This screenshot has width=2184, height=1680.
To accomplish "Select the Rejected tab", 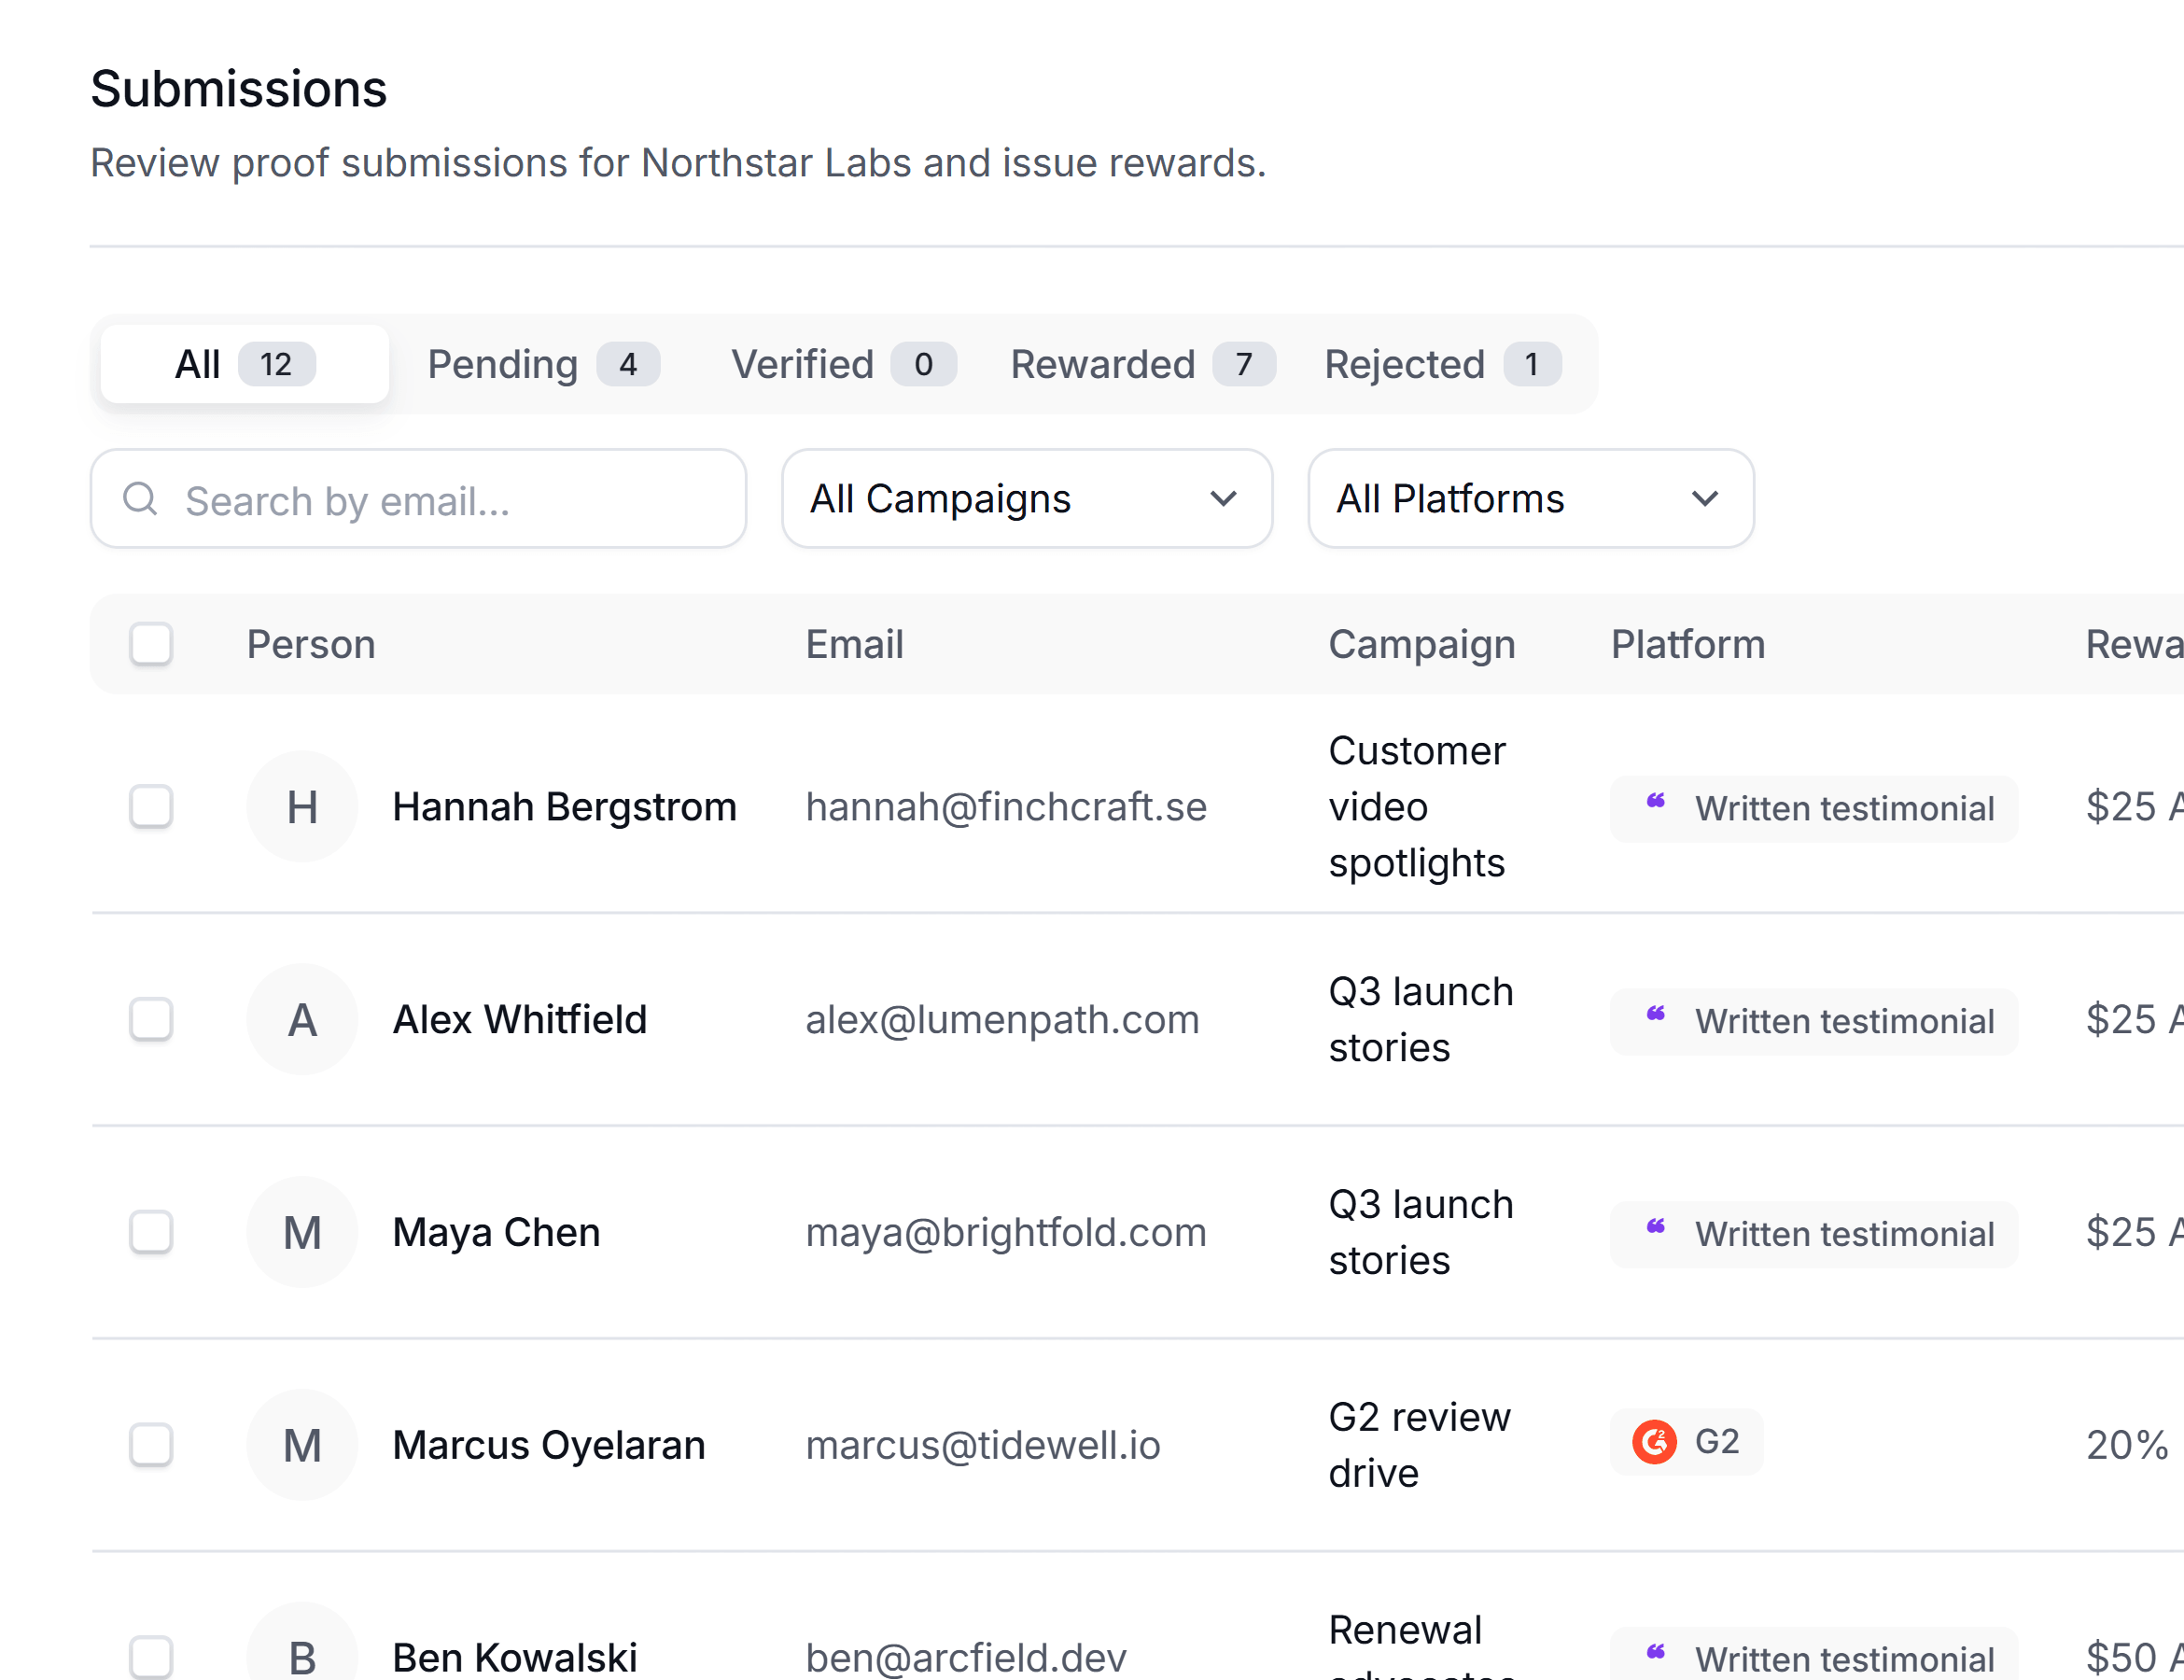I will 1442,364.
